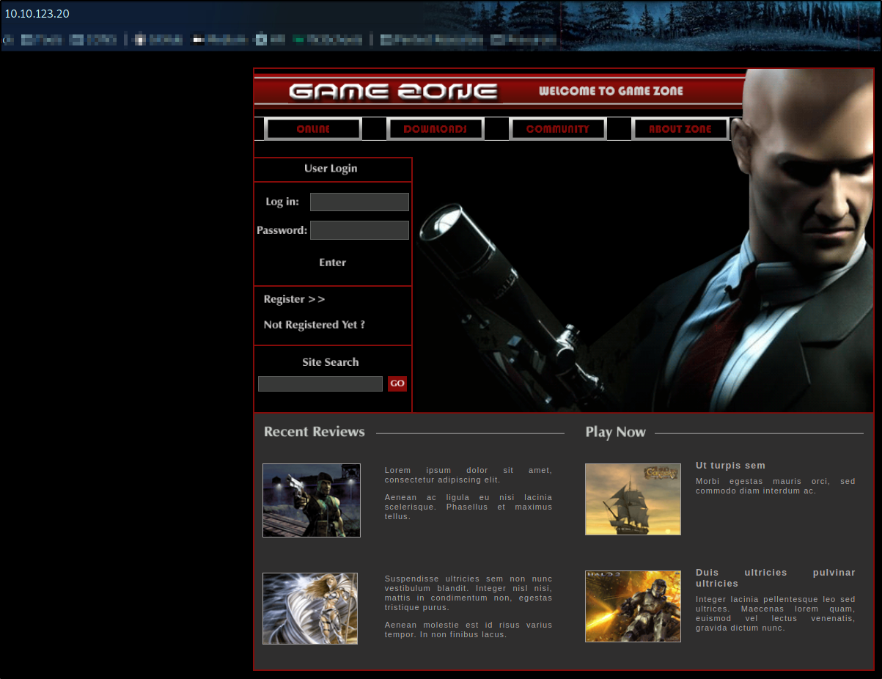Click the red GO search button
Image resolution: width=882 pixels, height=679 pixels.
pyautogui.click(x=397, y=384)
